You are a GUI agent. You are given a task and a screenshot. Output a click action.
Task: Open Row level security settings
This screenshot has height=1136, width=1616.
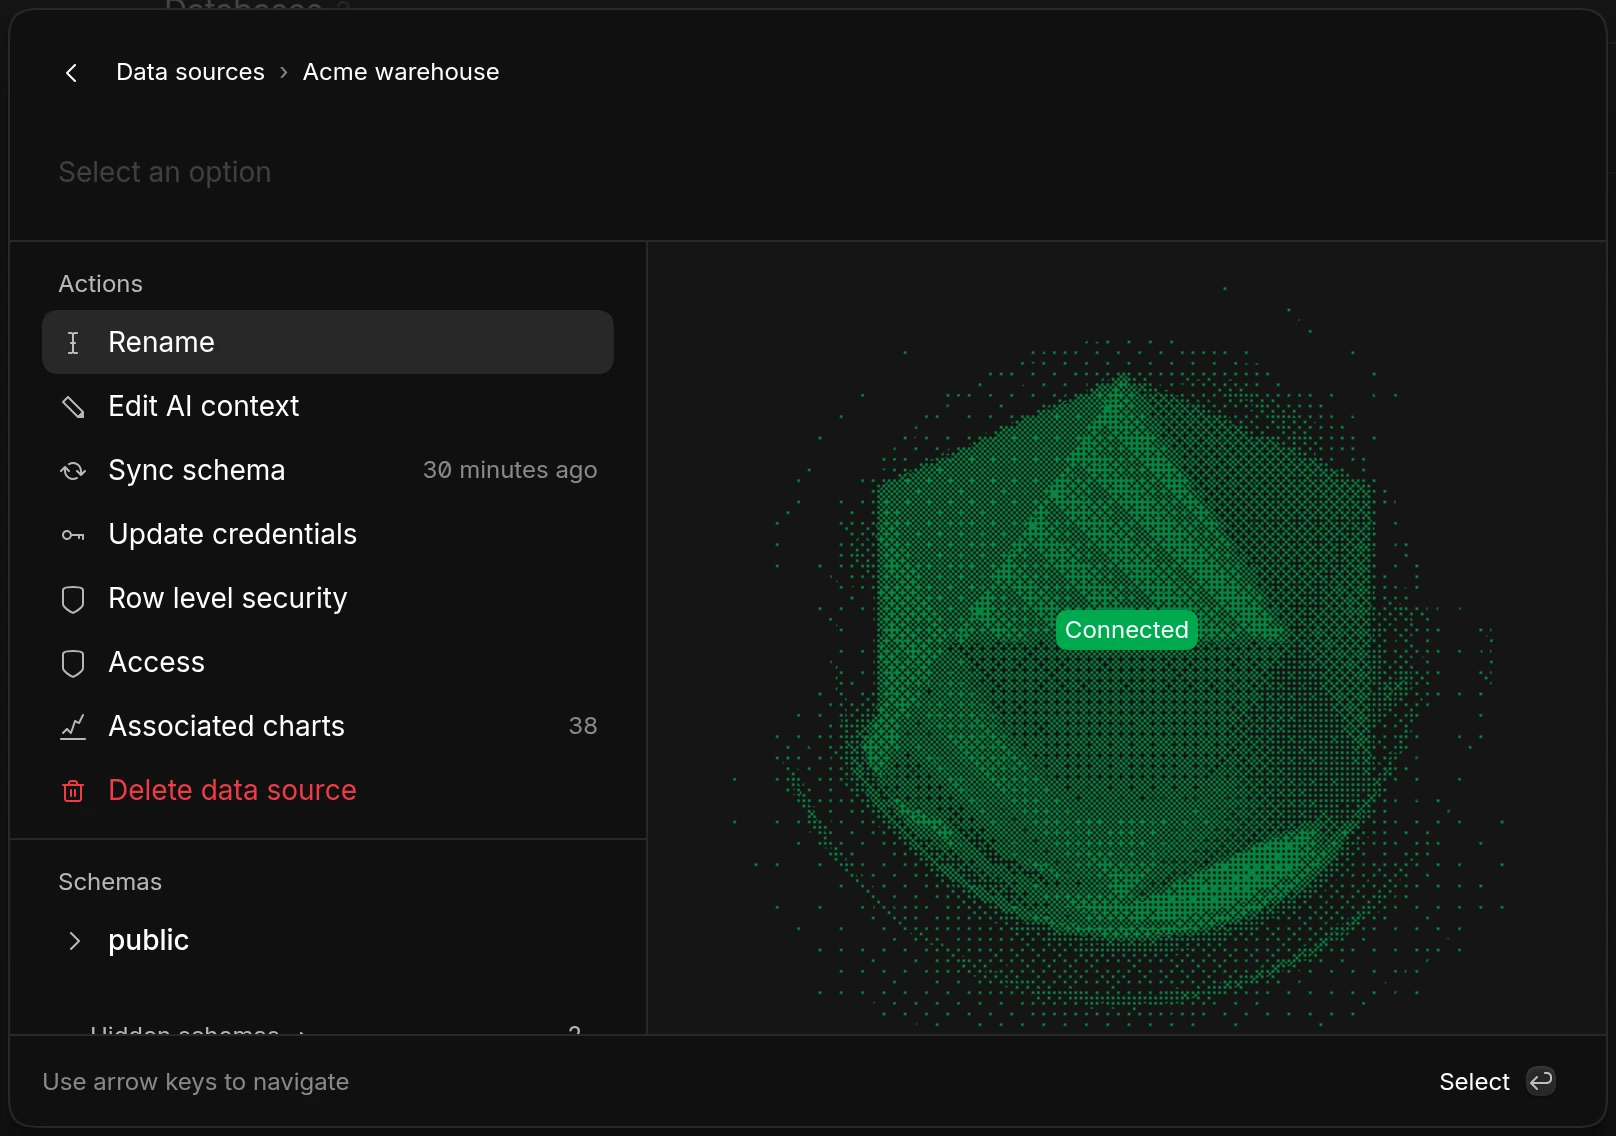point(328,598)
